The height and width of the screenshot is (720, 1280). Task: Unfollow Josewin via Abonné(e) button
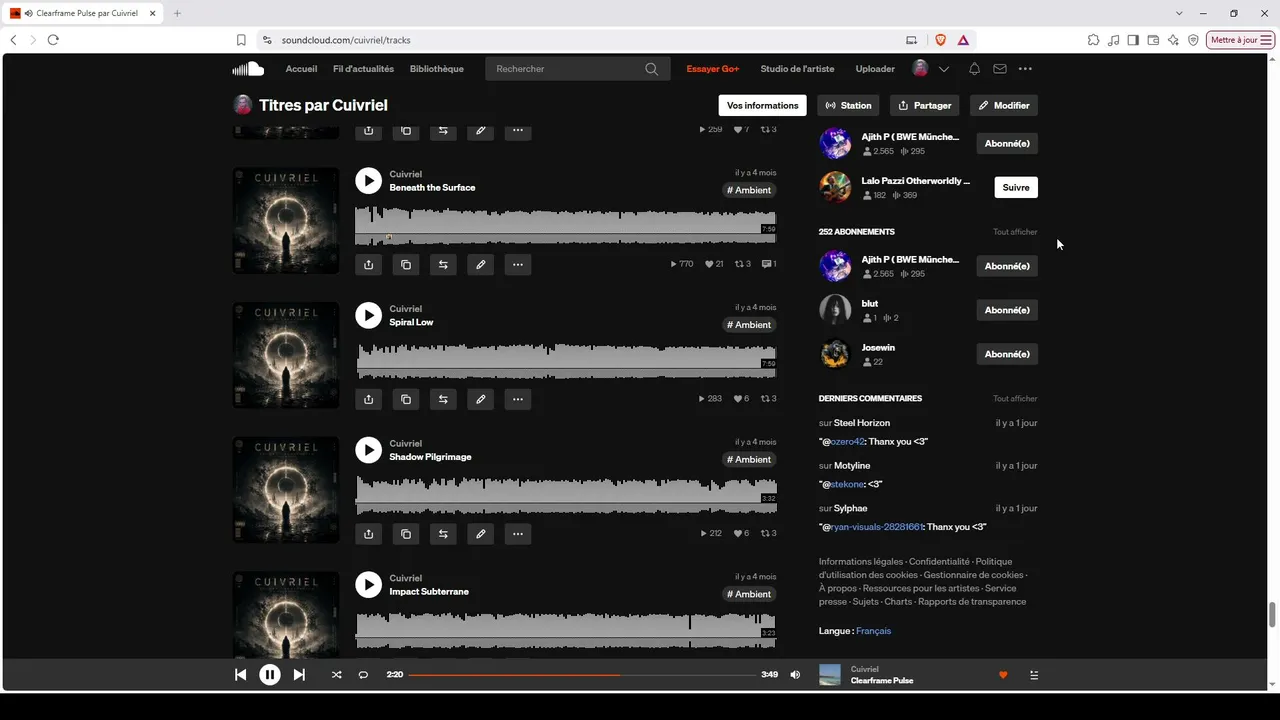tap(1007, 354)
